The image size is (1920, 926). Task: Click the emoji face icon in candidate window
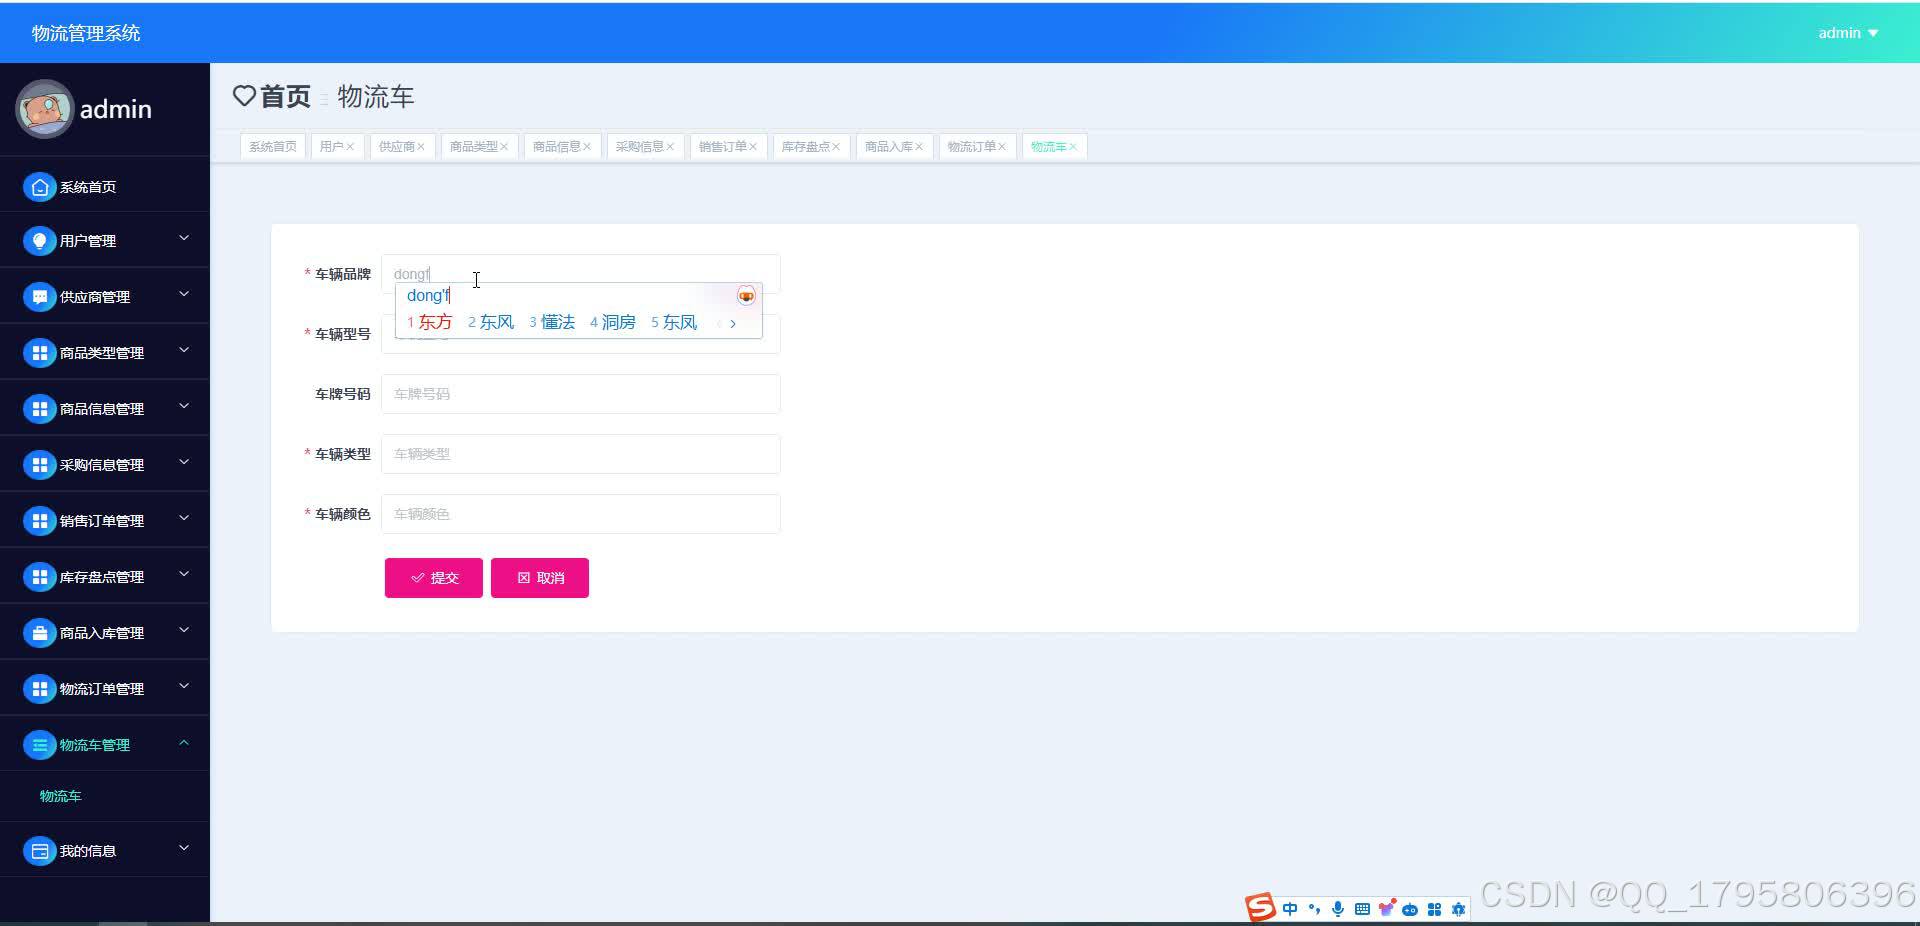(x=746, y=295)
